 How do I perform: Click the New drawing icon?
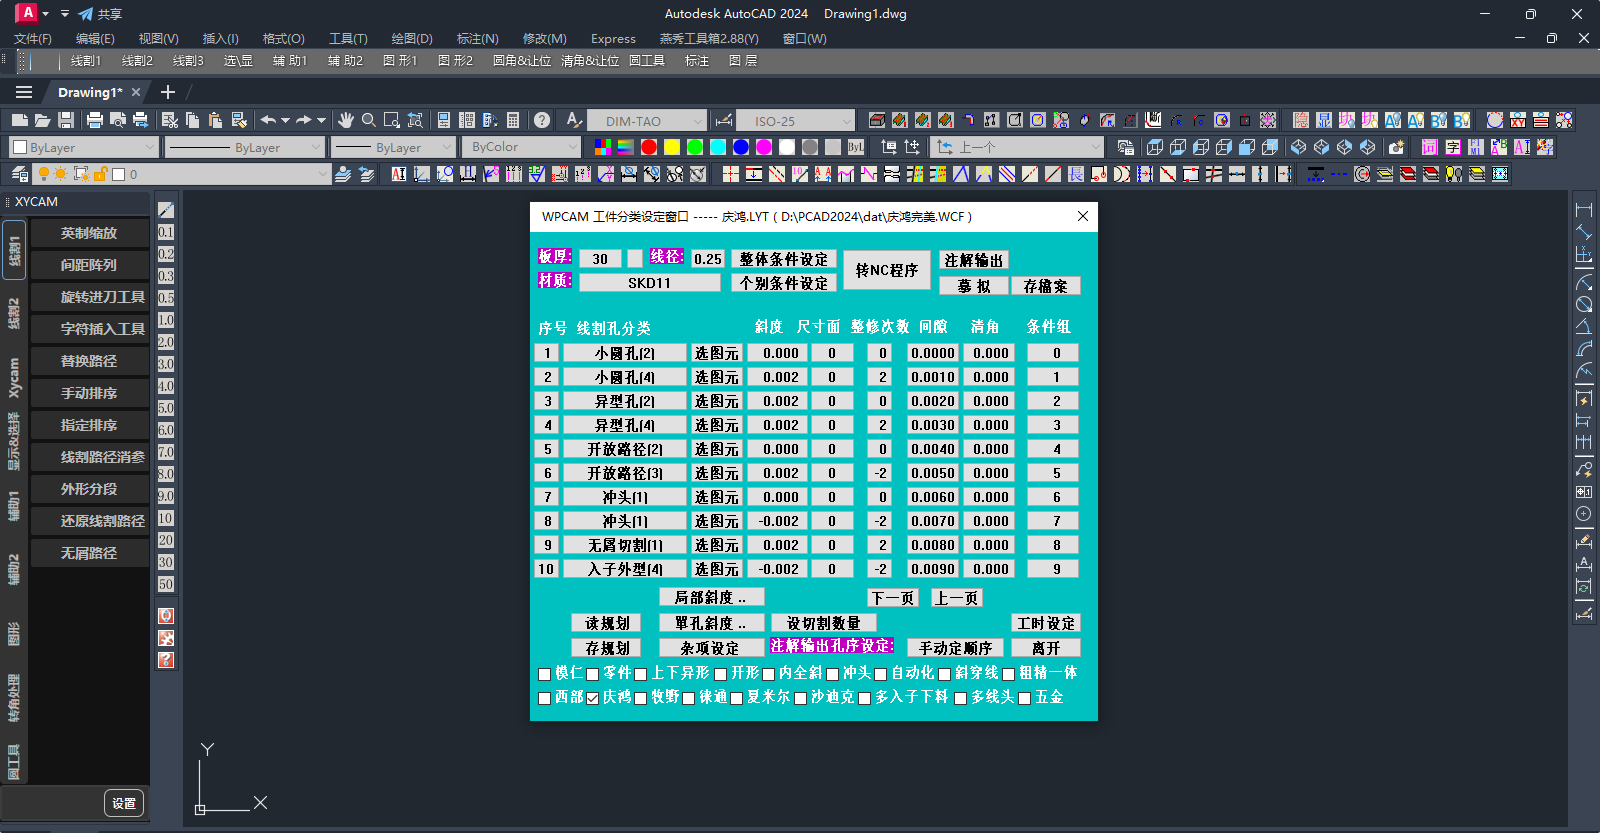(x=19, y=120)
